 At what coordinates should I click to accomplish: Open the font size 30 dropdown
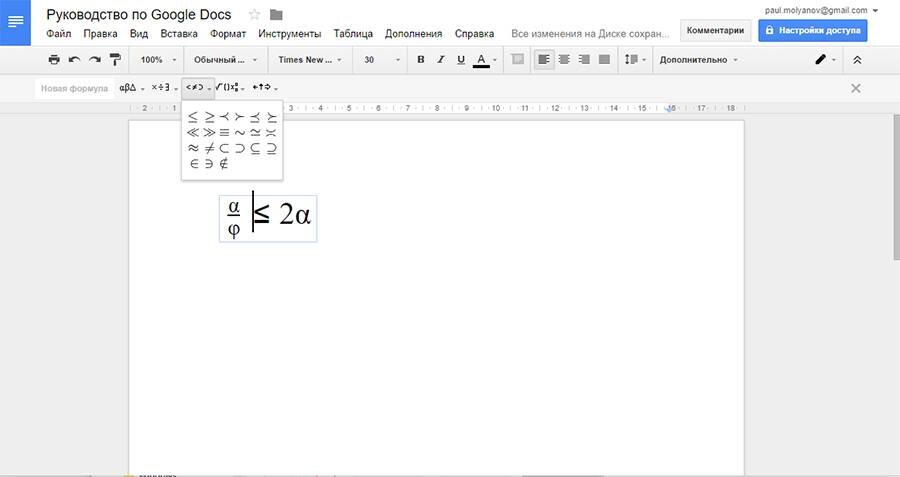pos(382,60)
